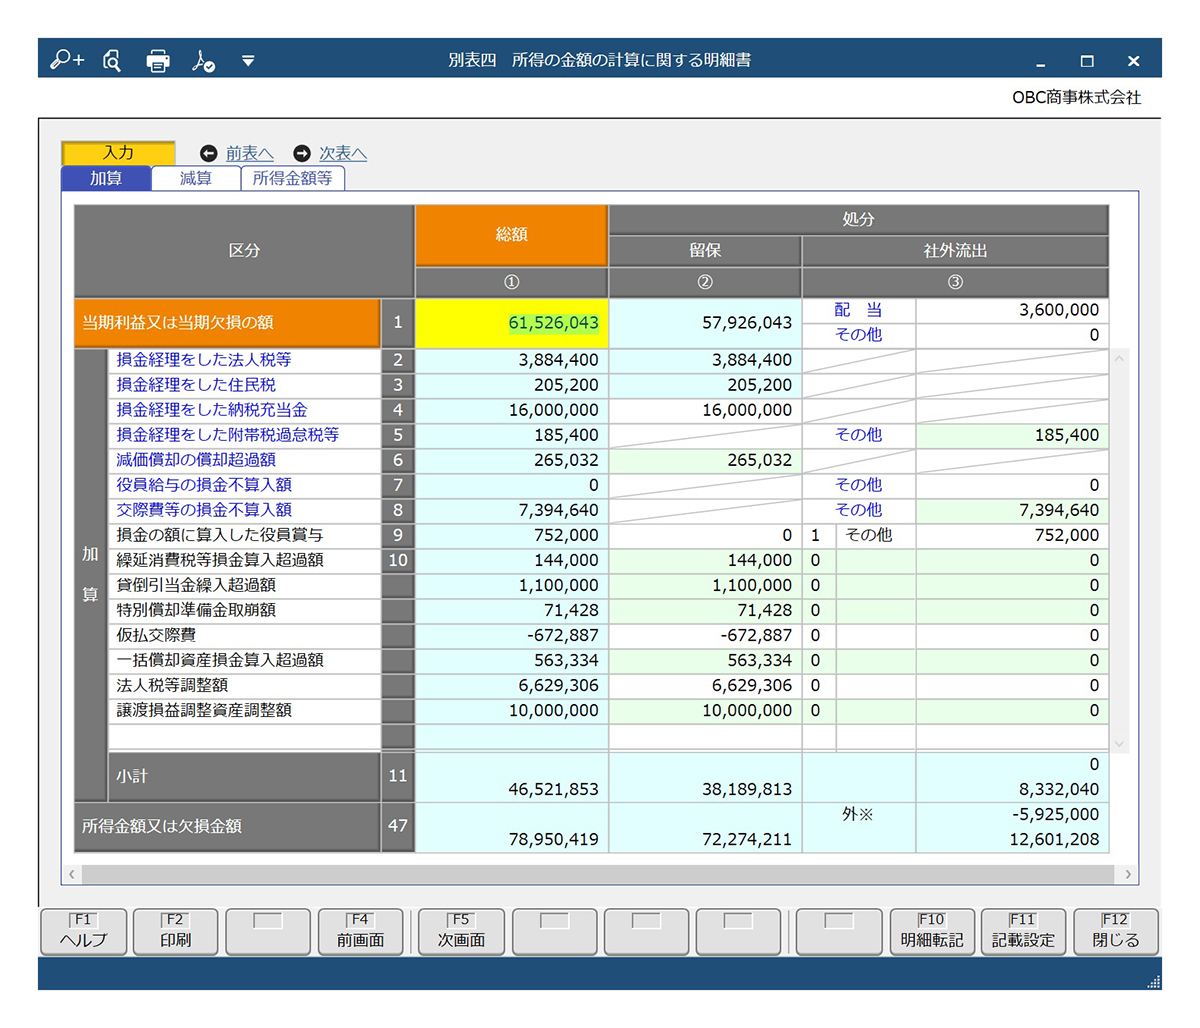1200x1028 pixels.
Task: Click the window resize grip icon
Action: pos(1153,982)
